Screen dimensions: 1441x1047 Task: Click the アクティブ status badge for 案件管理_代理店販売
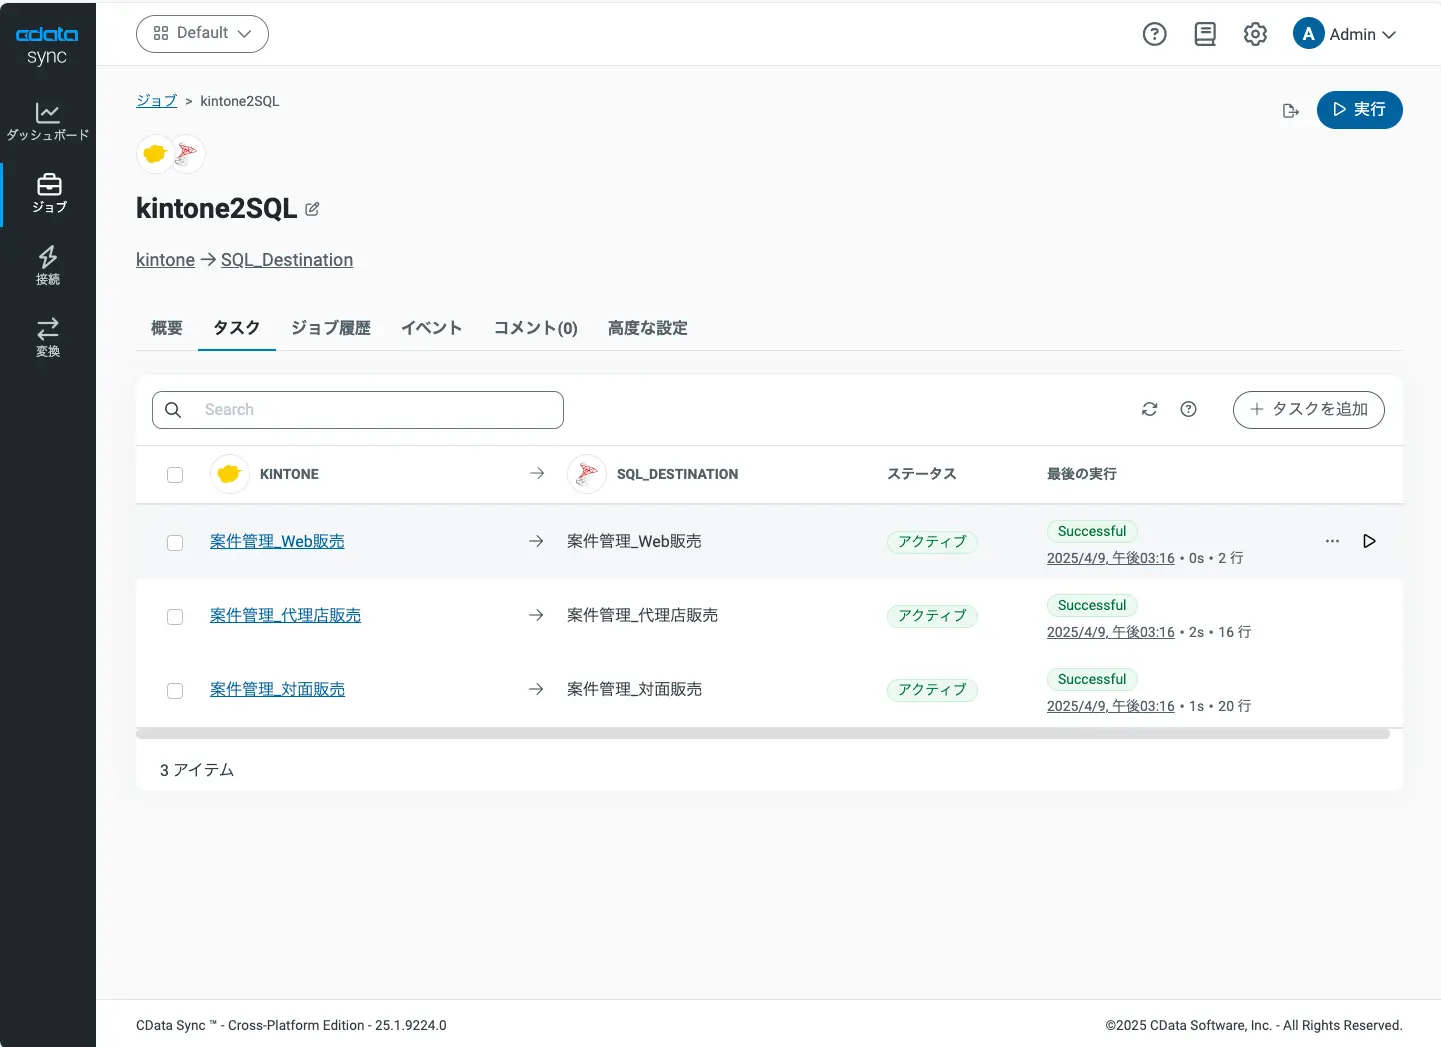coord(932,616)
